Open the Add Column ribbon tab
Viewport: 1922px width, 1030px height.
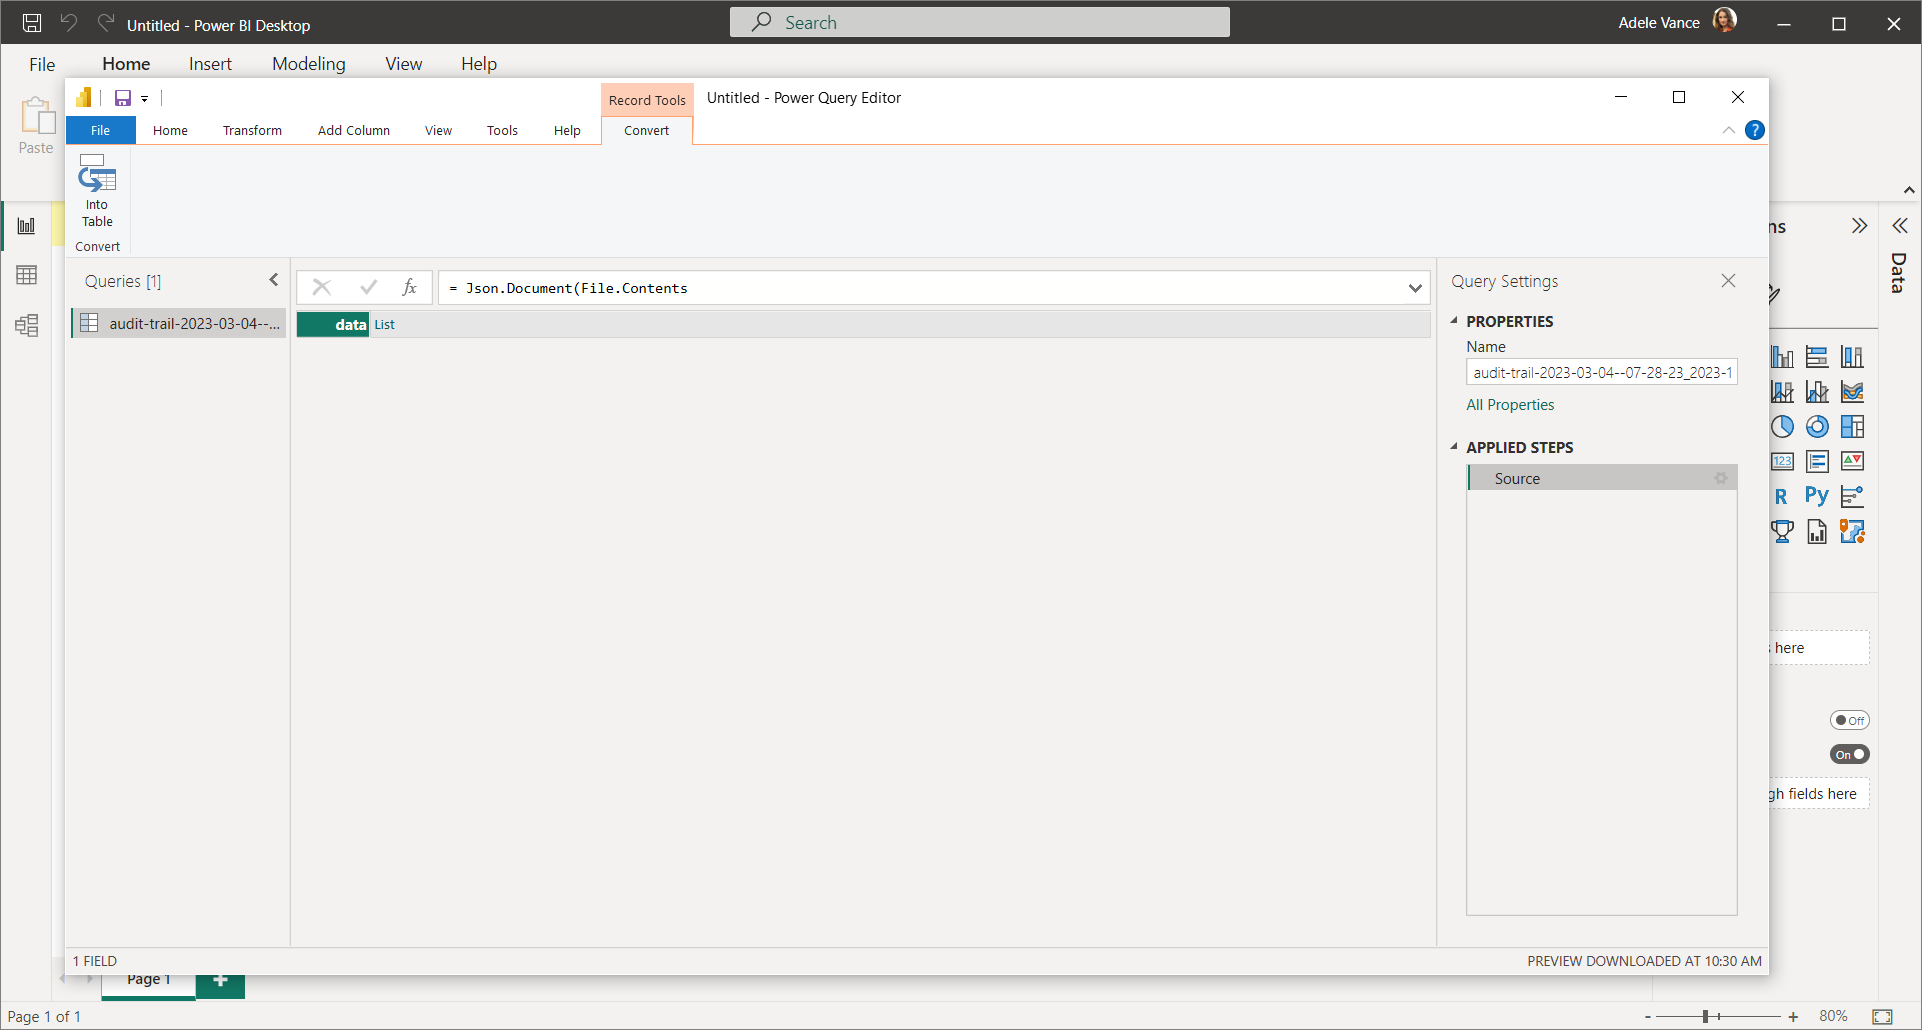point(353,131)
